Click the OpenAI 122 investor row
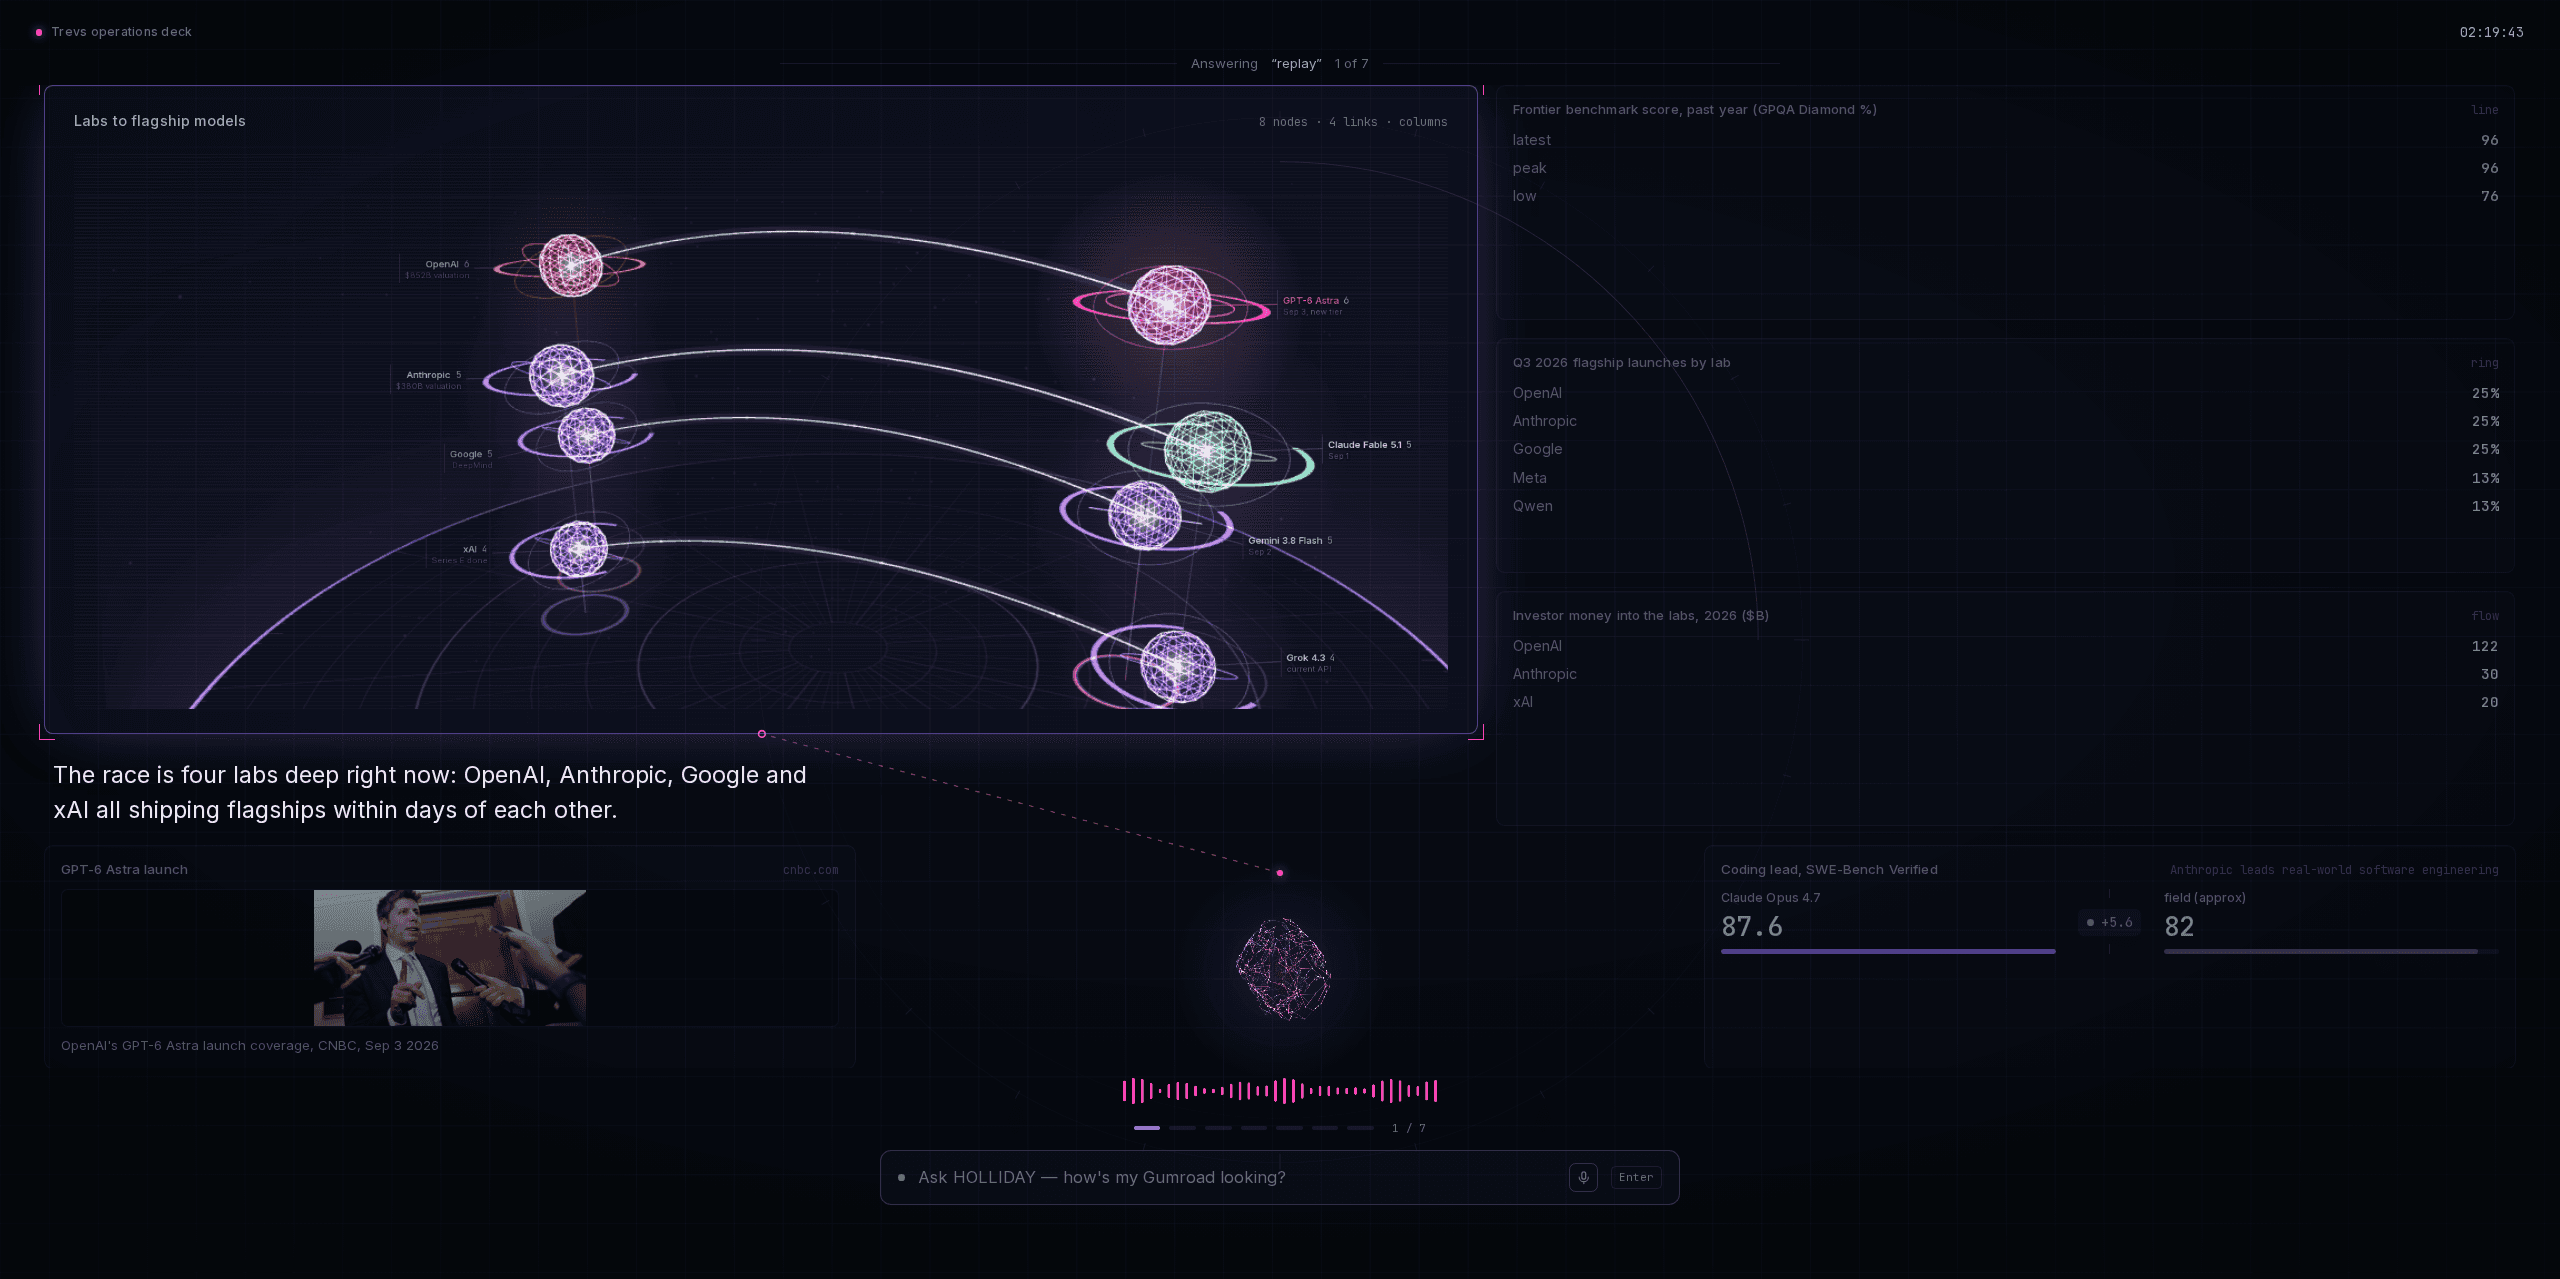2560x1279 pixels. pos(2005,646)
